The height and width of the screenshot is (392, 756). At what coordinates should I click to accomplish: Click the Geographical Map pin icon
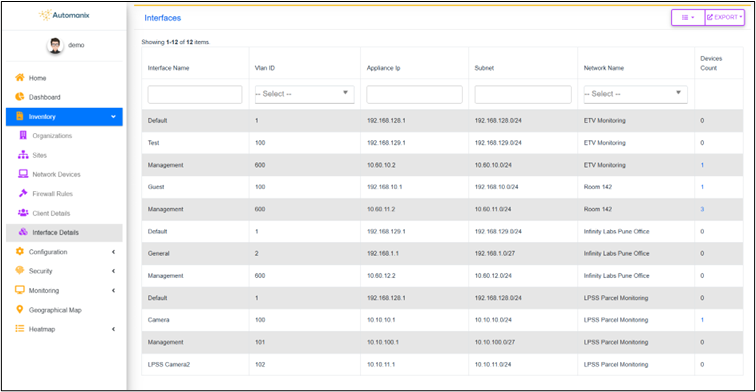click(x=20, y=309)
